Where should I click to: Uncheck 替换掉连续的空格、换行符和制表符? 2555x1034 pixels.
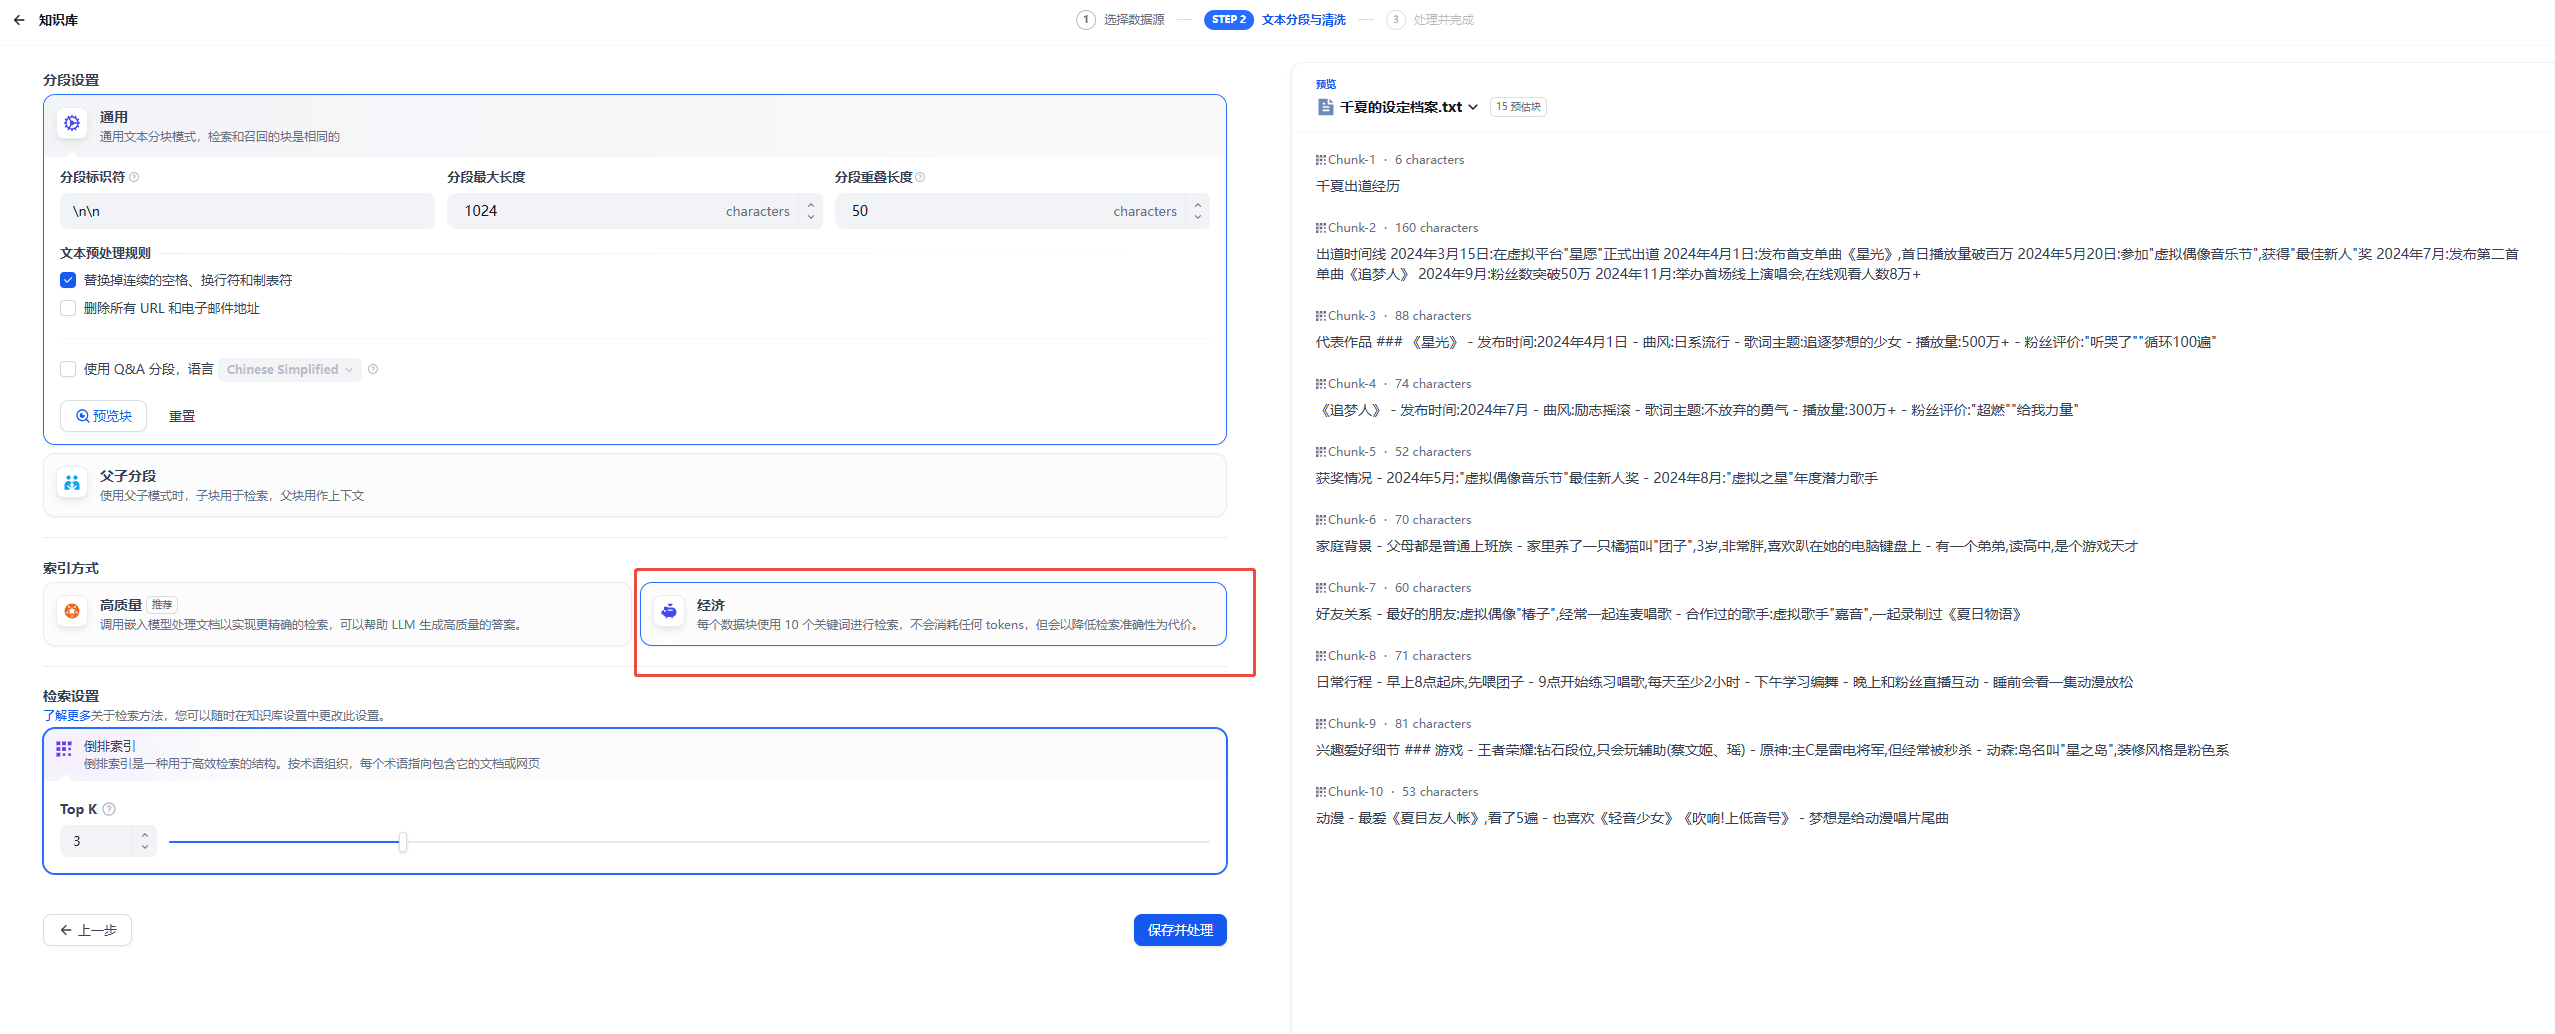tap(68, 281)
